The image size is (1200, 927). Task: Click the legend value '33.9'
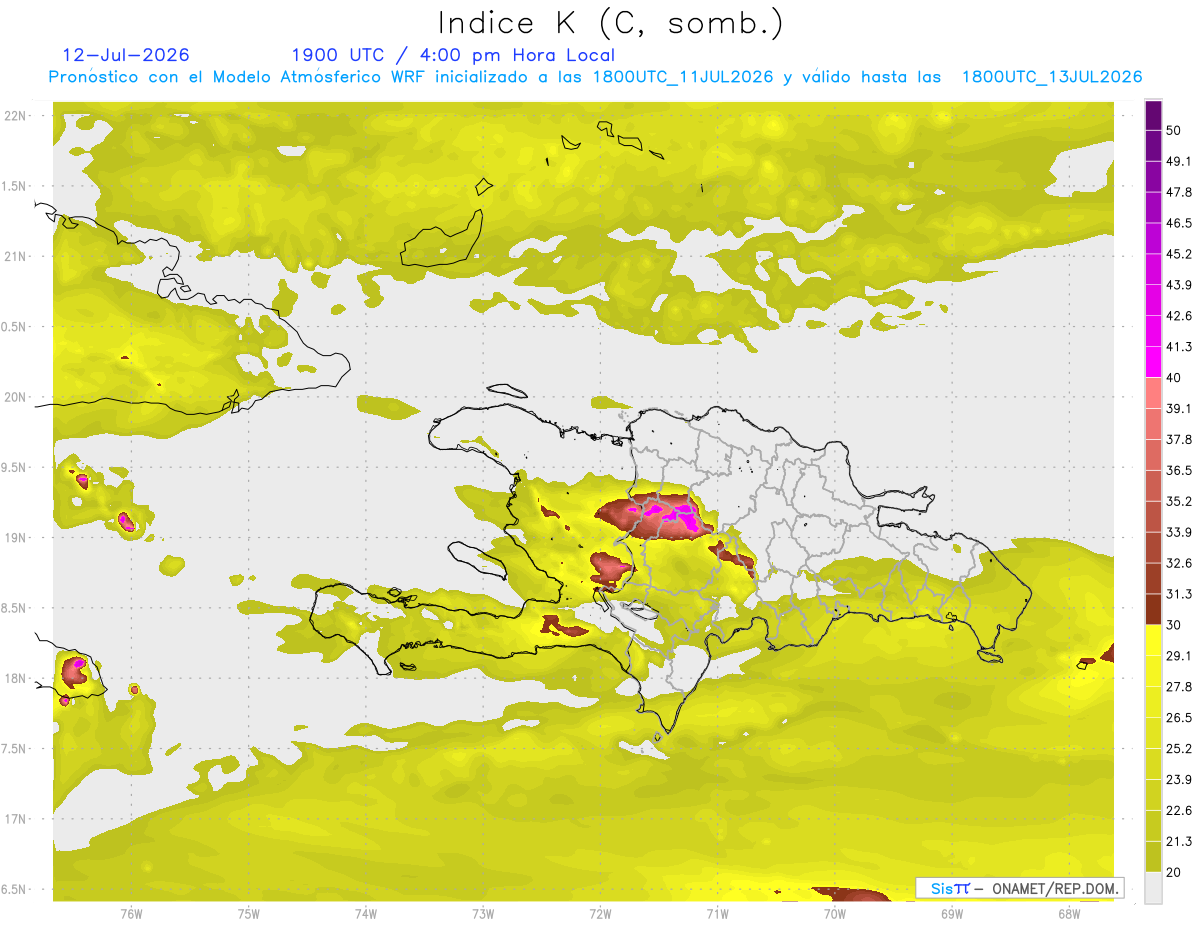tap(1180, 532)
